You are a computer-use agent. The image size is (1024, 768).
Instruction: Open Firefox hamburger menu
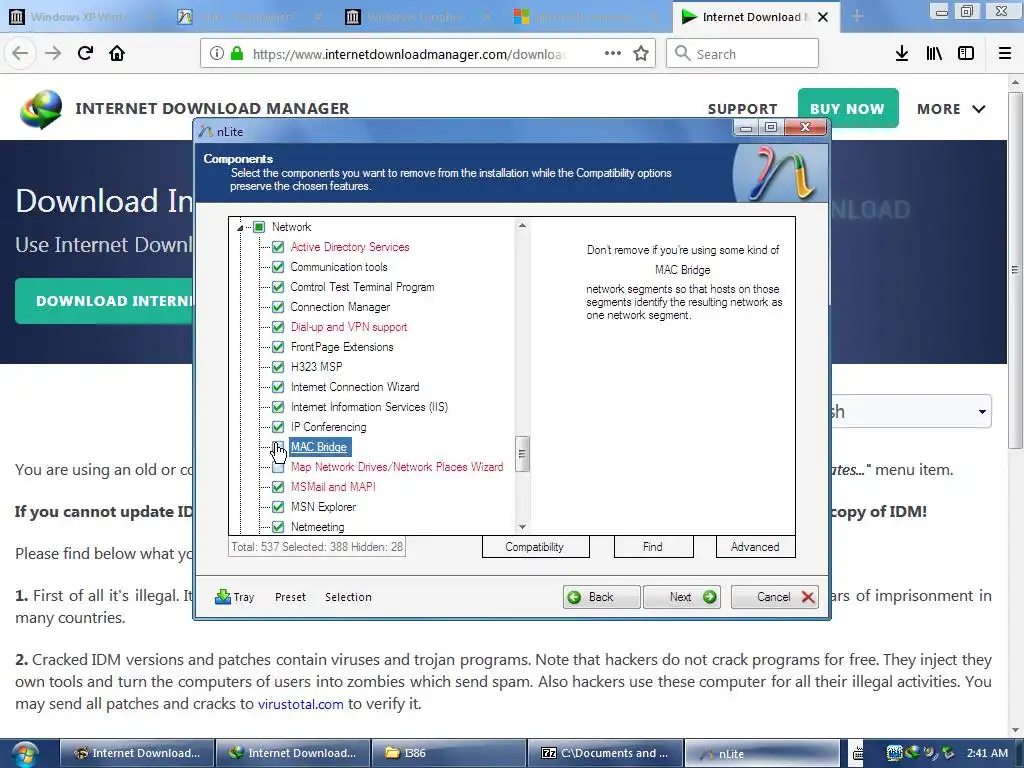pyautogui.click(x=1005, y=54)
